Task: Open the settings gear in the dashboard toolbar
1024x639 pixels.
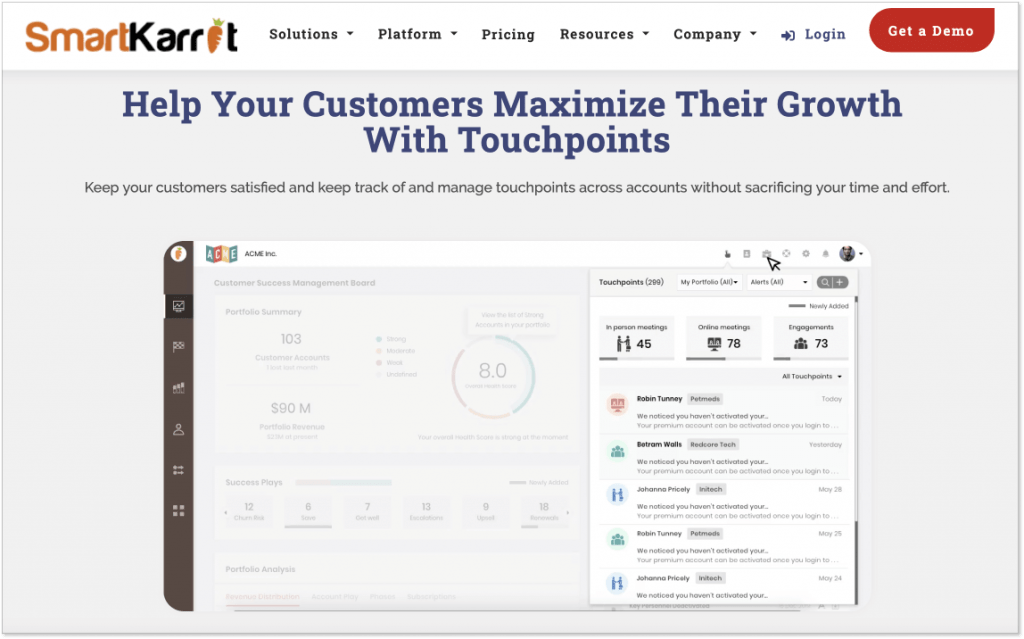Action: tap(806, 253)
